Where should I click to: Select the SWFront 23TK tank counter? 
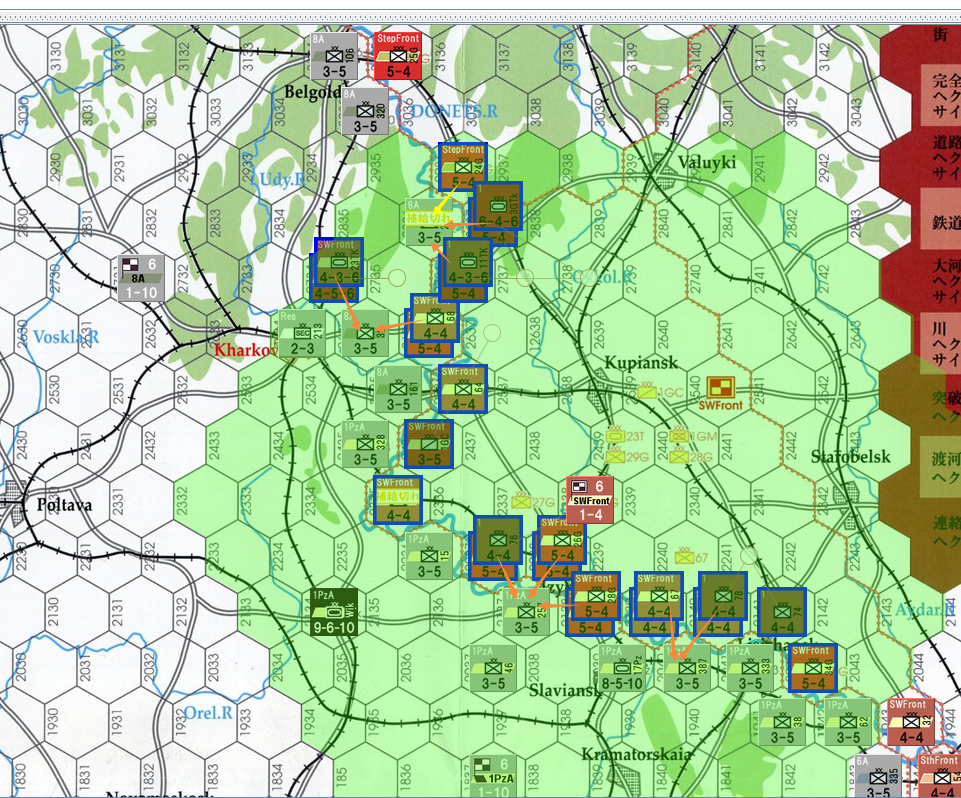click(x=339, y=262)
